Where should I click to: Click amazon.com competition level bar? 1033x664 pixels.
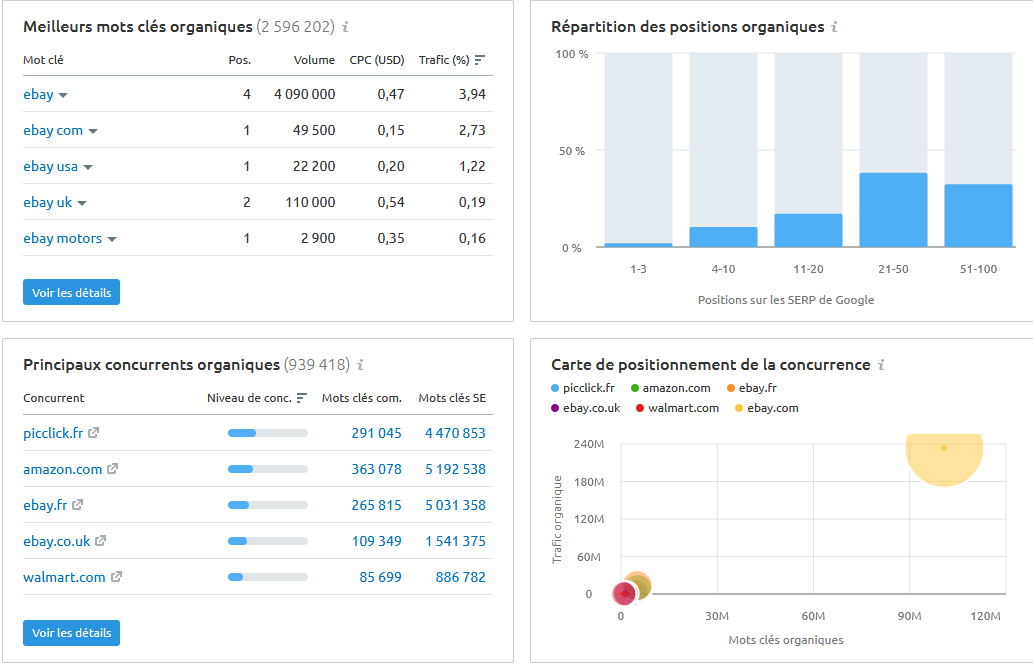pyautogui.click(x=267, y=469)
